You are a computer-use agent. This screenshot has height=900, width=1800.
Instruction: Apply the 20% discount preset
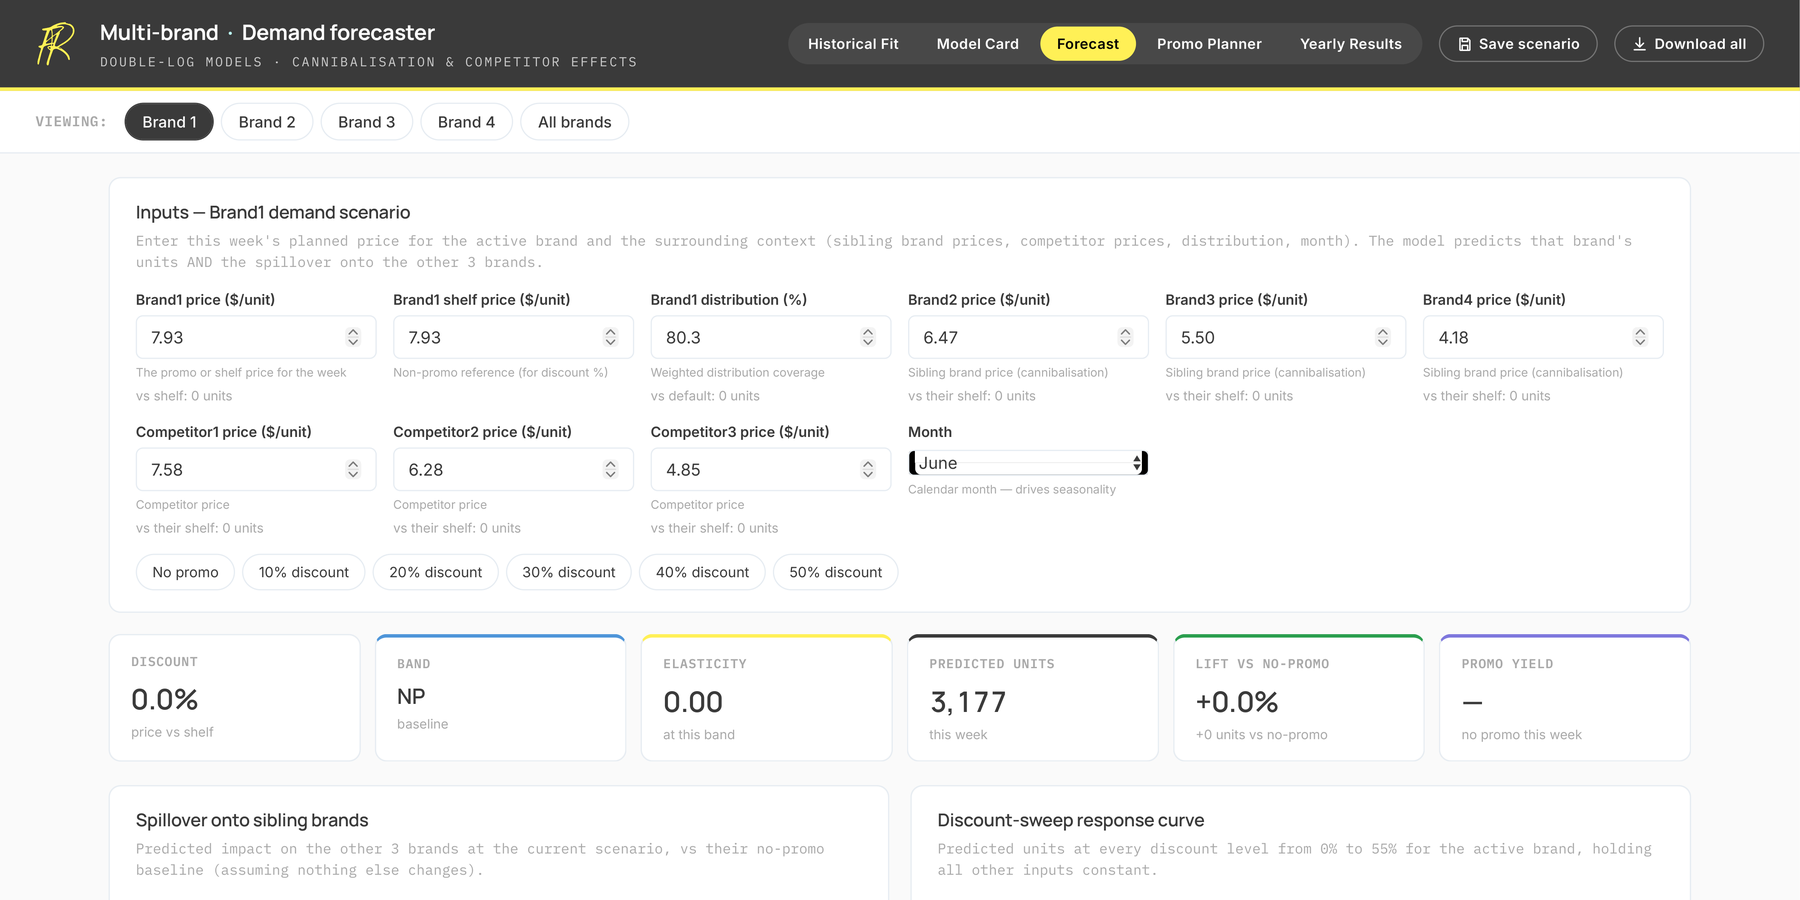(x=436, y=572)
